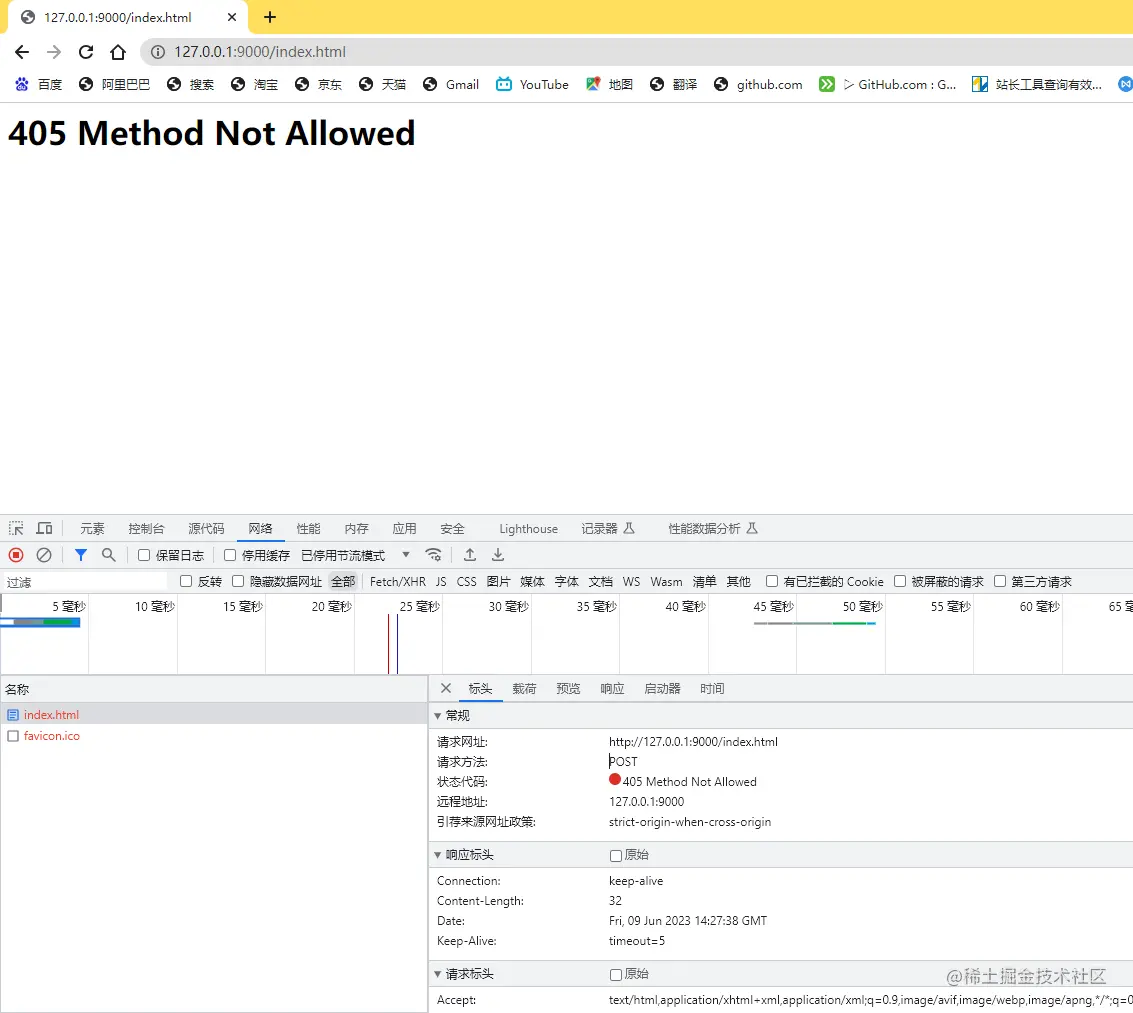Toggle 原始 checkbox for 响应标头
1133x1013 pixels.
(616, 855)
